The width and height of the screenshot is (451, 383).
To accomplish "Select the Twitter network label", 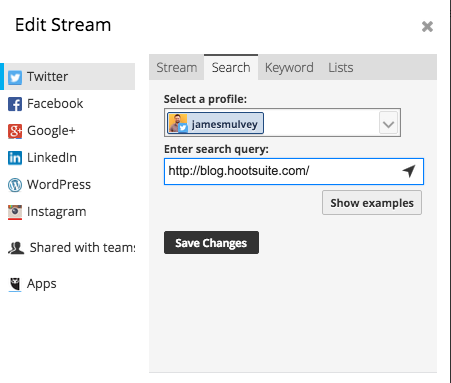I will pos(47,77).
